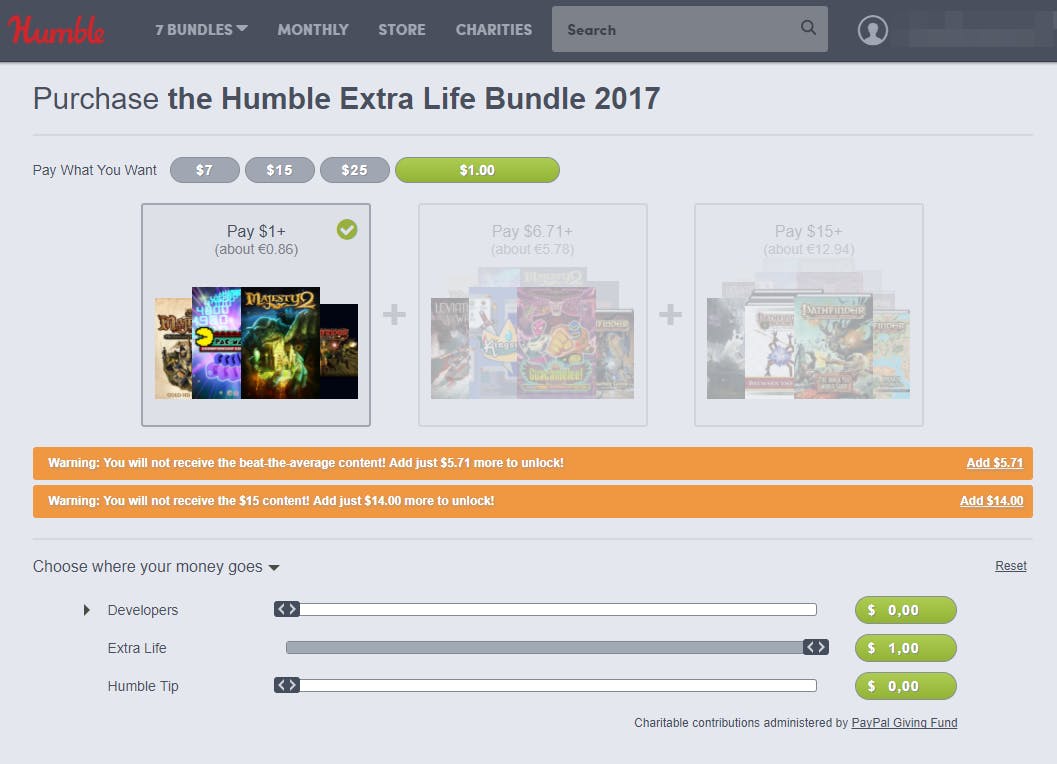This screenshot has width=1057, height=764.
Task: Select the Pay $15+ tier box
Action: [x=808, y=315]
